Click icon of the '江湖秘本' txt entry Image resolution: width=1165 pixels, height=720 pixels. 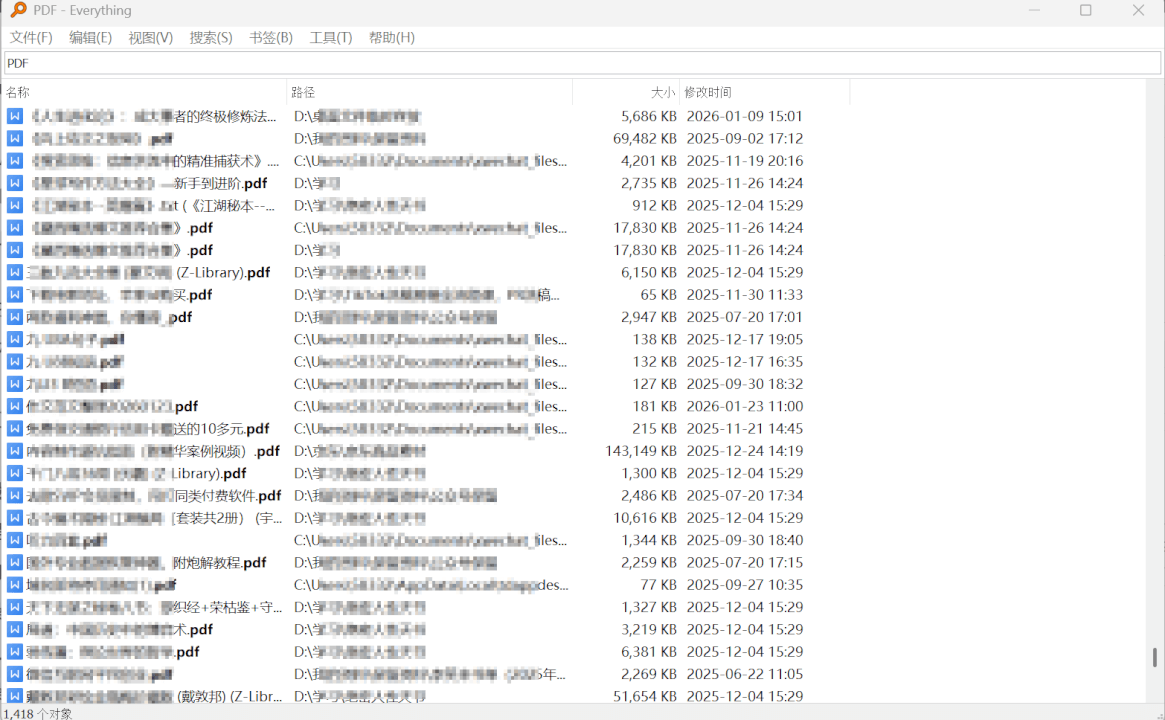(15, 206)
